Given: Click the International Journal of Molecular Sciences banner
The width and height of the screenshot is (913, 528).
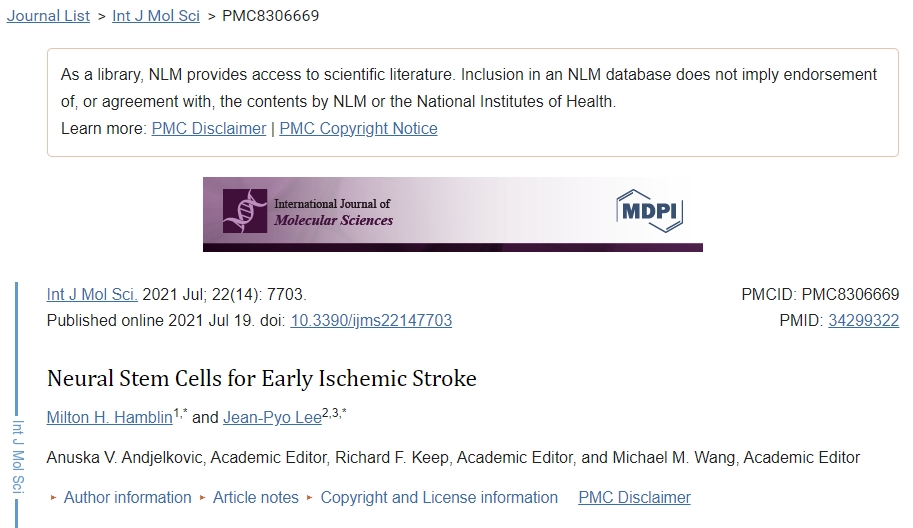Looking at the screenshot, I should click(452, 214).
